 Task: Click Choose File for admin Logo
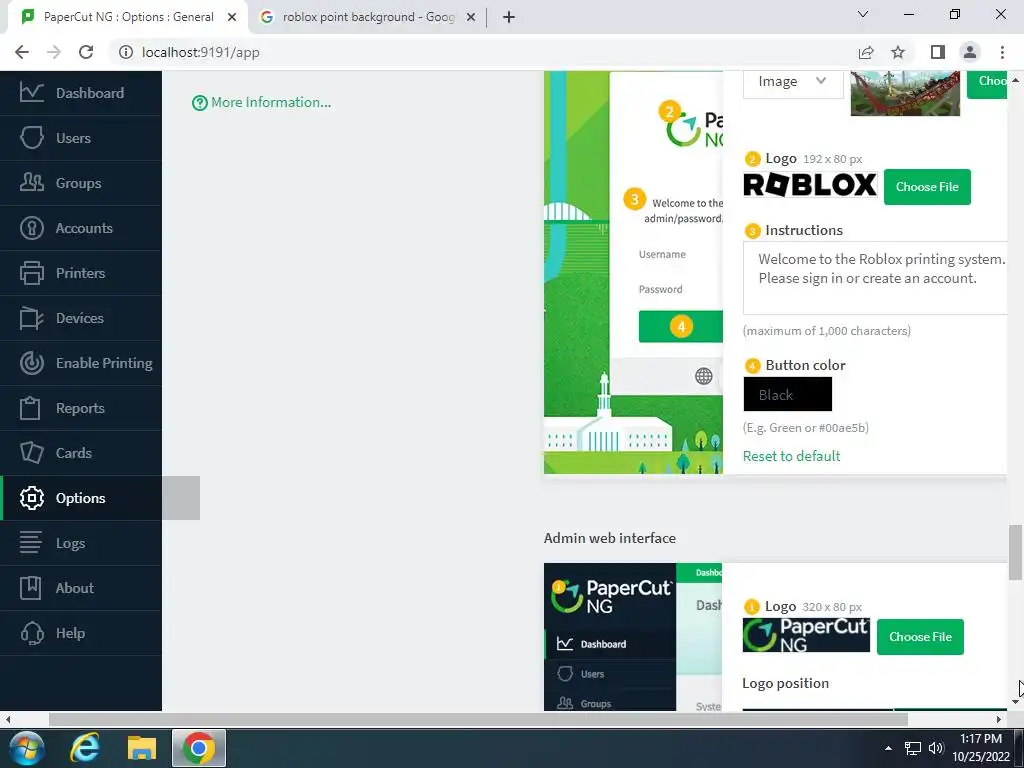click(x=920, y=637)
